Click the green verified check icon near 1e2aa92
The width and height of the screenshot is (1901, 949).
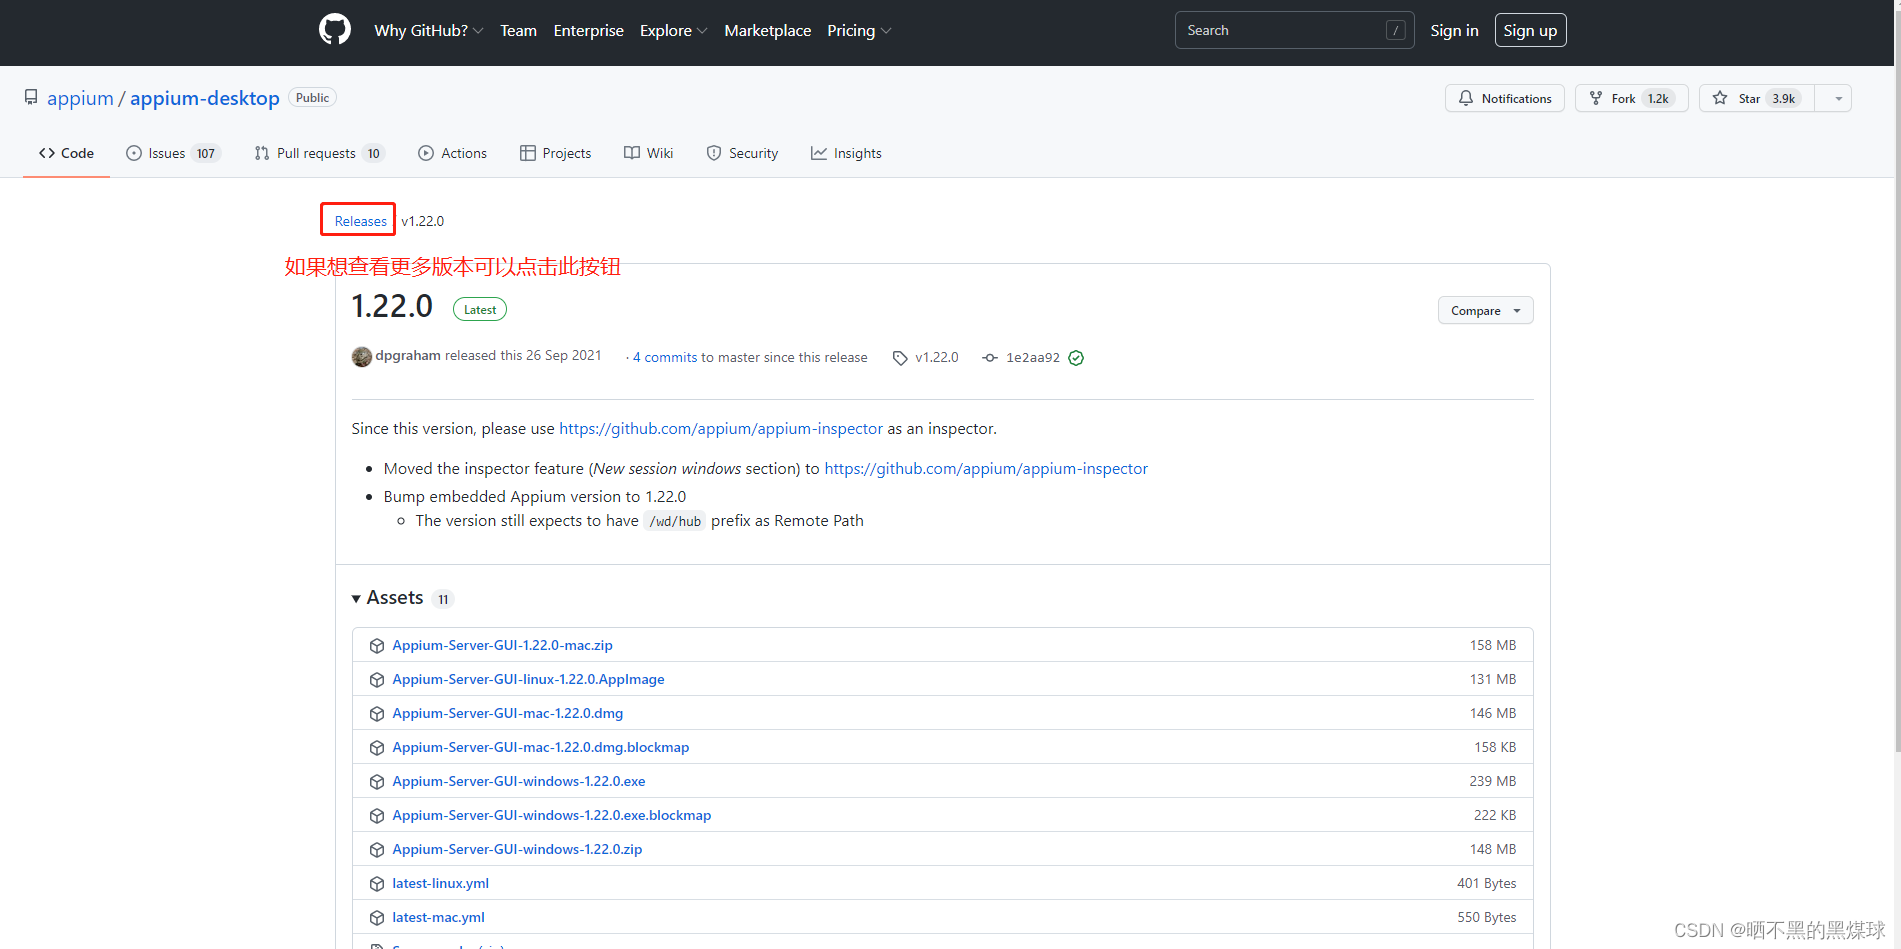[x=1076, y=358]
